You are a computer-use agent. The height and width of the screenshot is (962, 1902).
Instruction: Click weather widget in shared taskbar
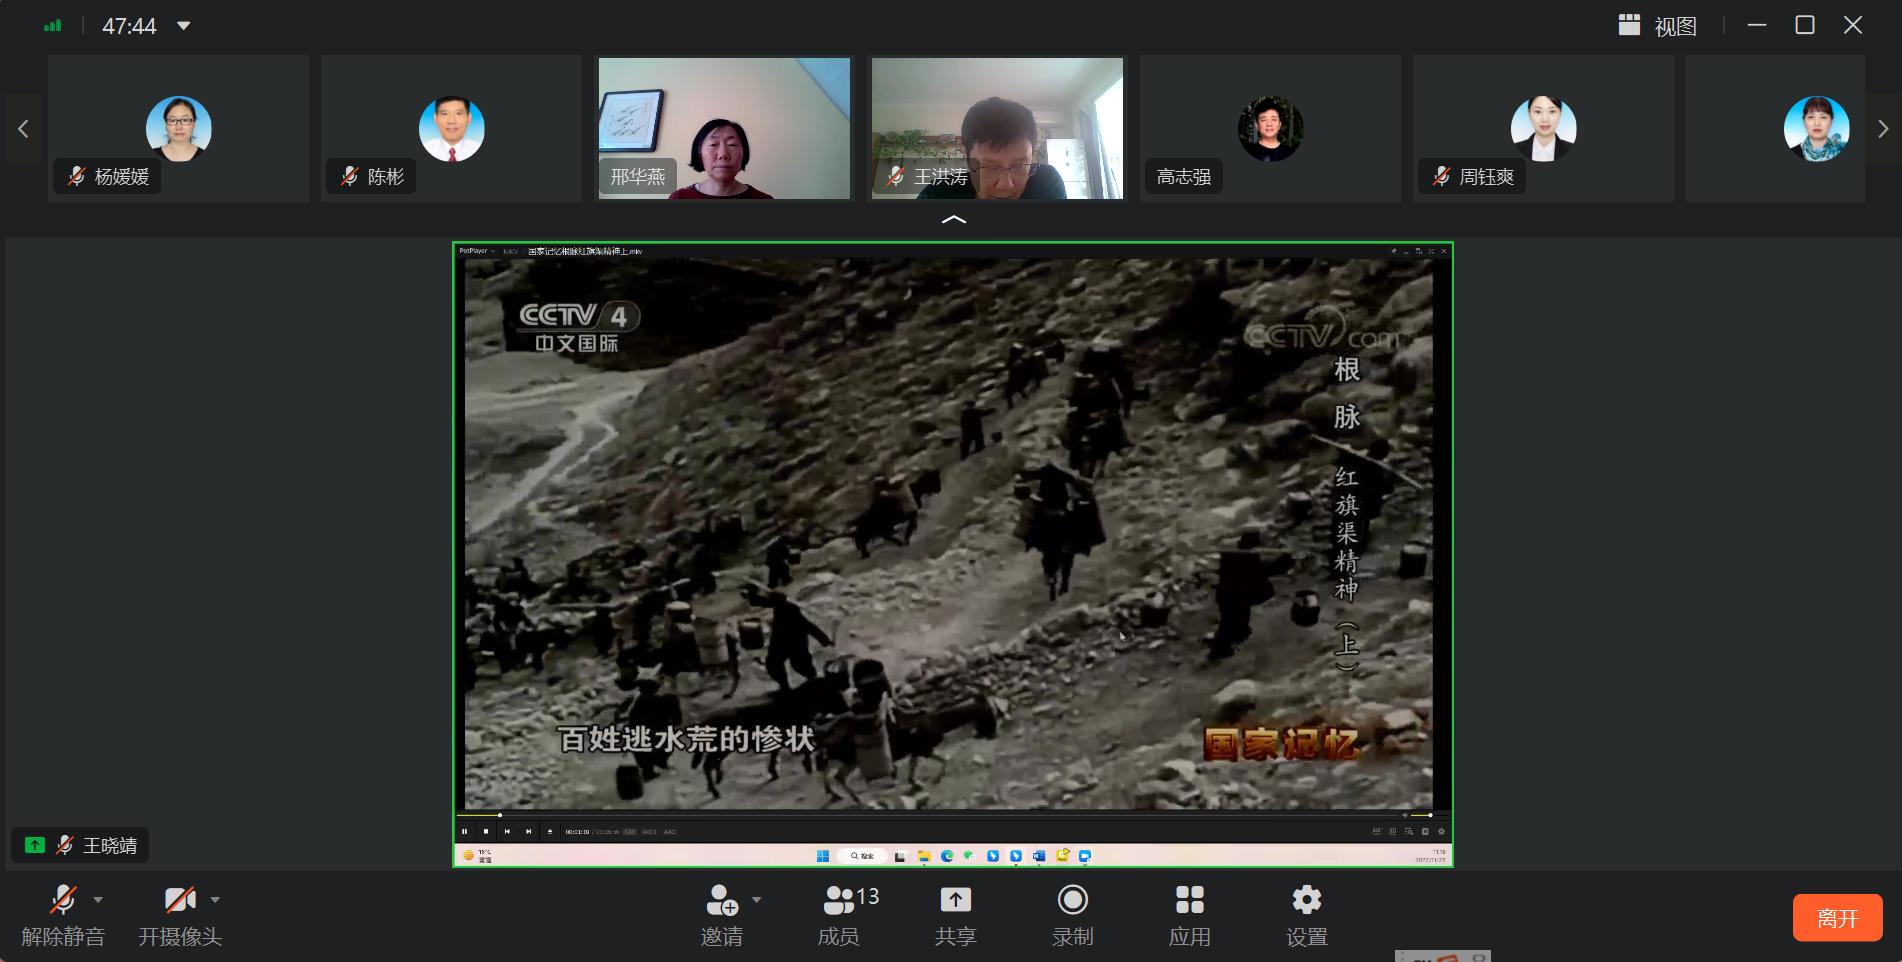click(x=478, y=856)
